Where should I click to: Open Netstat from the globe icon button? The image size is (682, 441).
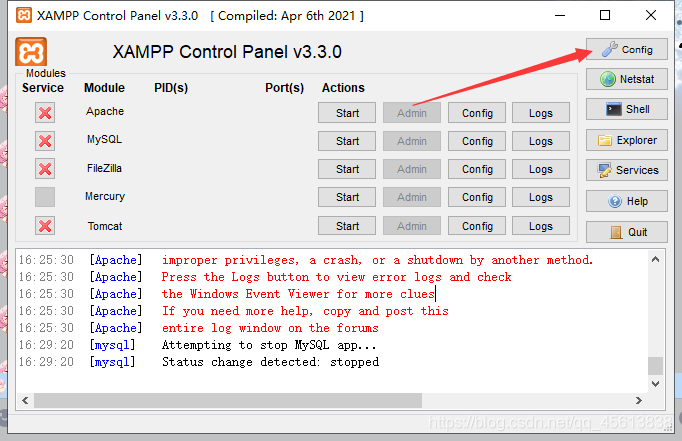pyautogui.click(x=627, y=79)
